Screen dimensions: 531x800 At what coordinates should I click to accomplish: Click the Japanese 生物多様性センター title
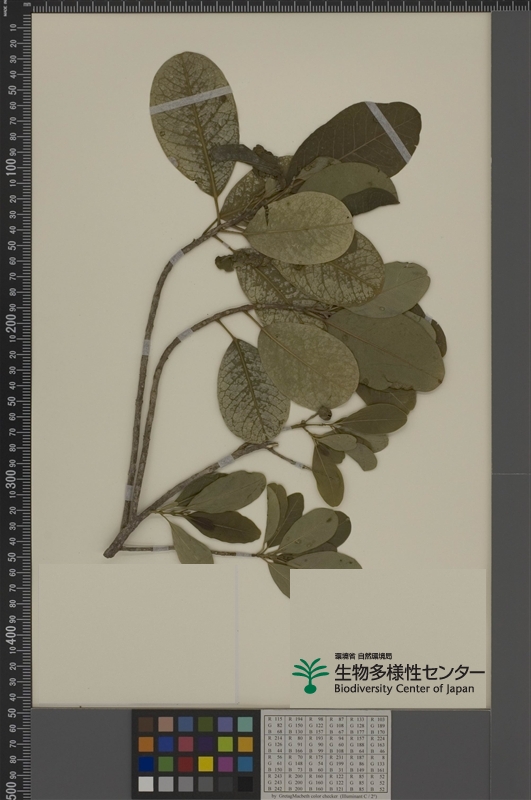(409, 673)
